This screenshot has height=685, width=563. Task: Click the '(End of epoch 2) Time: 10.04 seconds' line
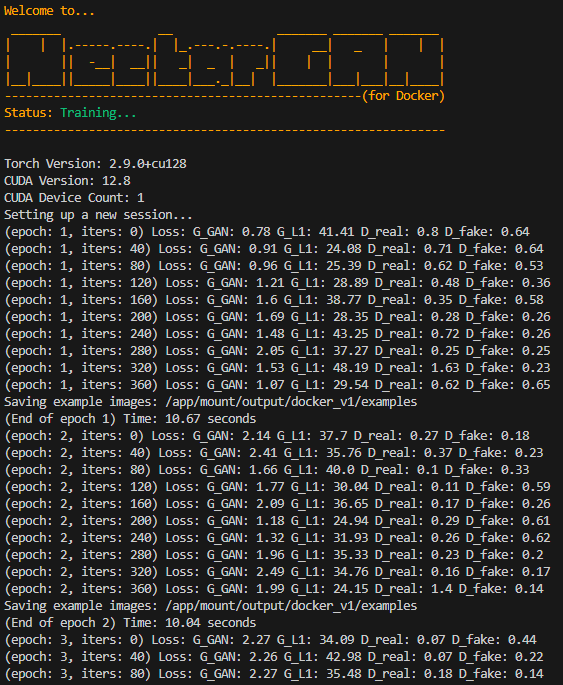point(130,623)
